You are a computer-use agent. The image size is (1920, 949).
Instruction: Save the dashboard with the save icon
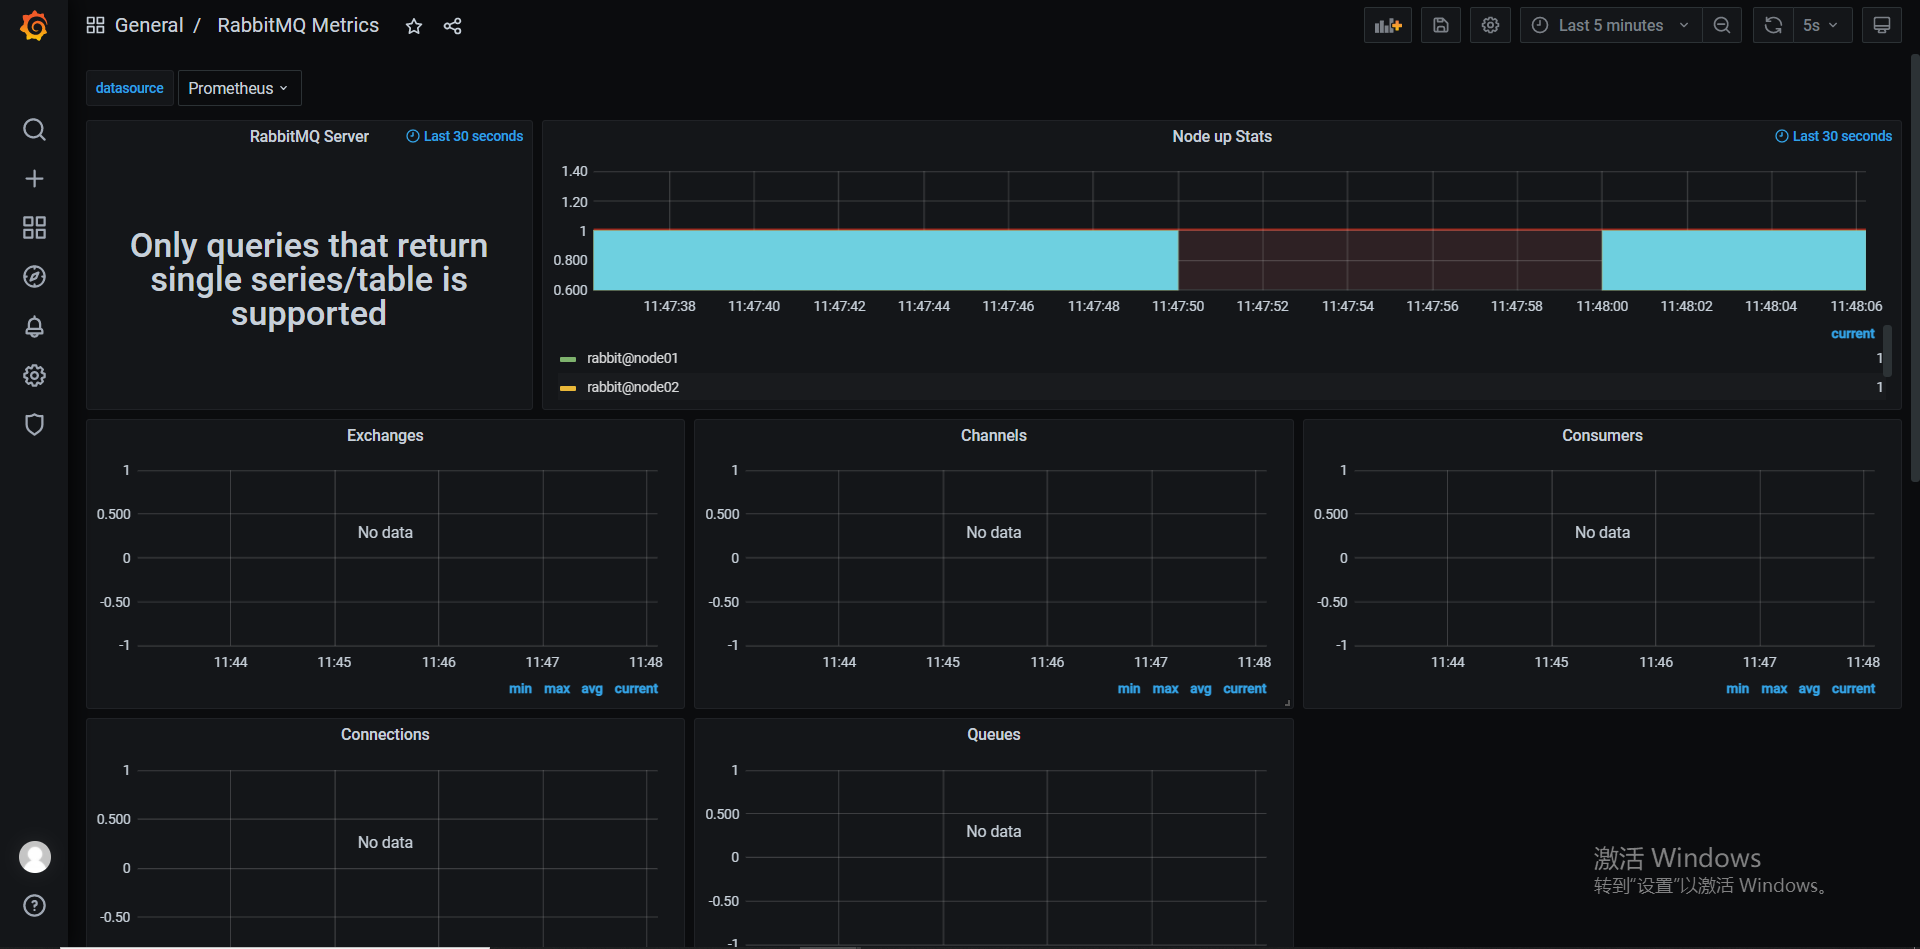coord(1440,25)
